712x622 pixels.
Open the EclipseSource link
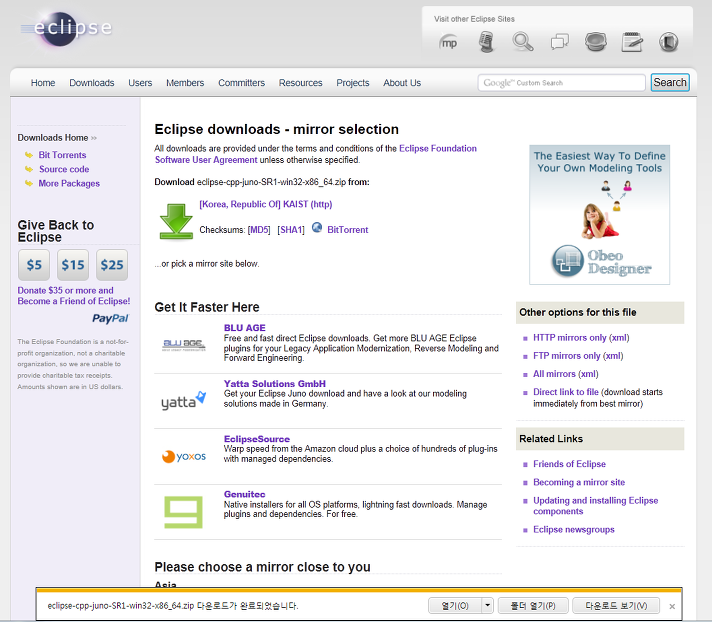(257, 439)
